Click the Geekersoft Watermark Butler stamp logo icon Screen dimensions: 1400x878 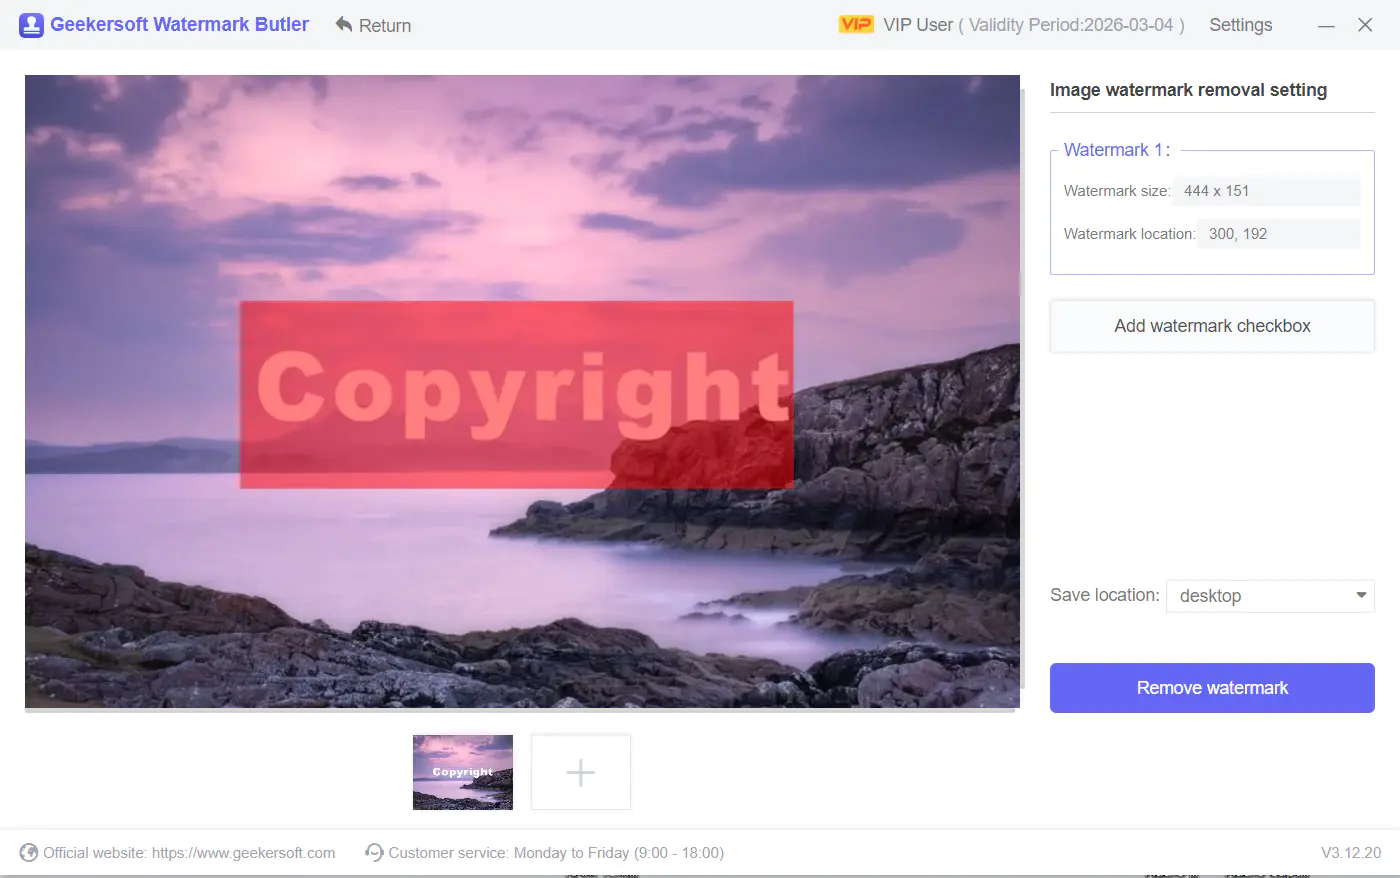point(31,24)
